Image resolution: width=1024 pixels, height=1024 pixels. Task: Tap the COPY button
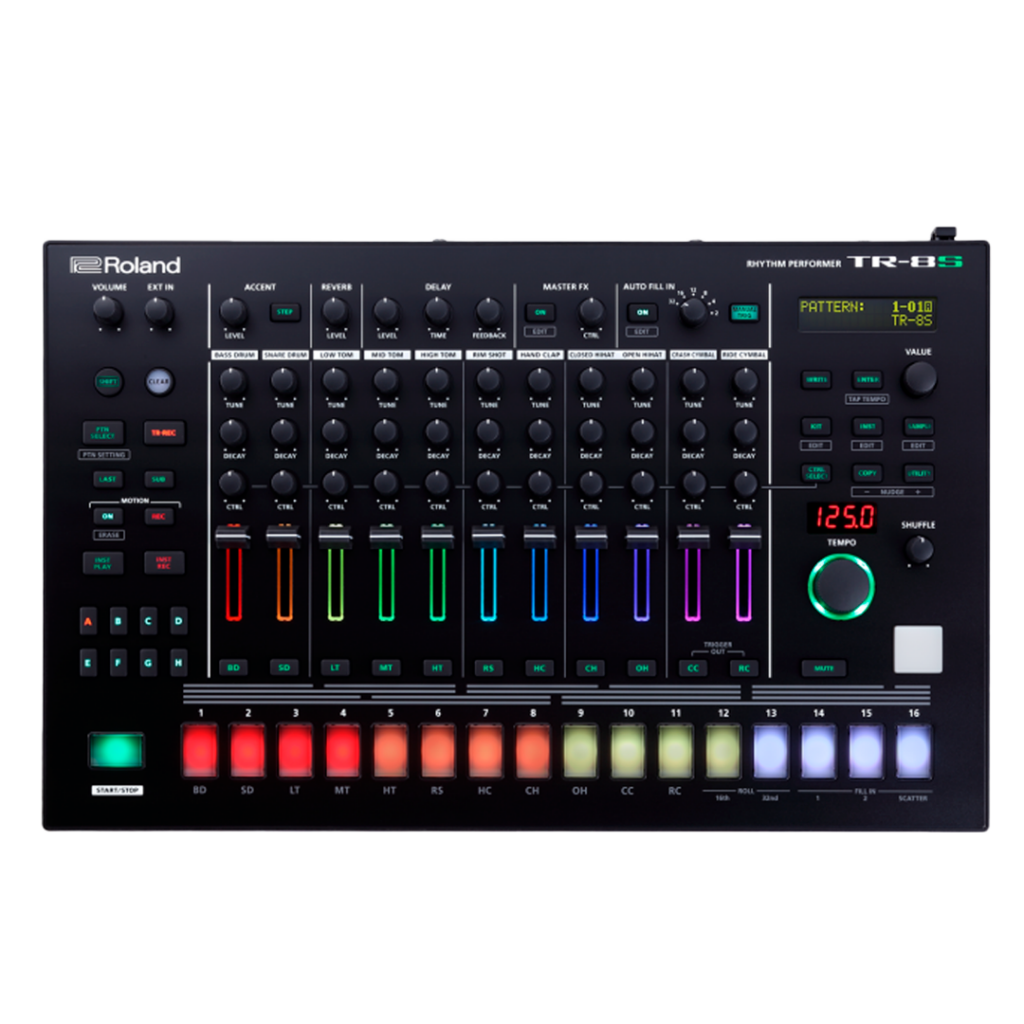tap(867, 473)
